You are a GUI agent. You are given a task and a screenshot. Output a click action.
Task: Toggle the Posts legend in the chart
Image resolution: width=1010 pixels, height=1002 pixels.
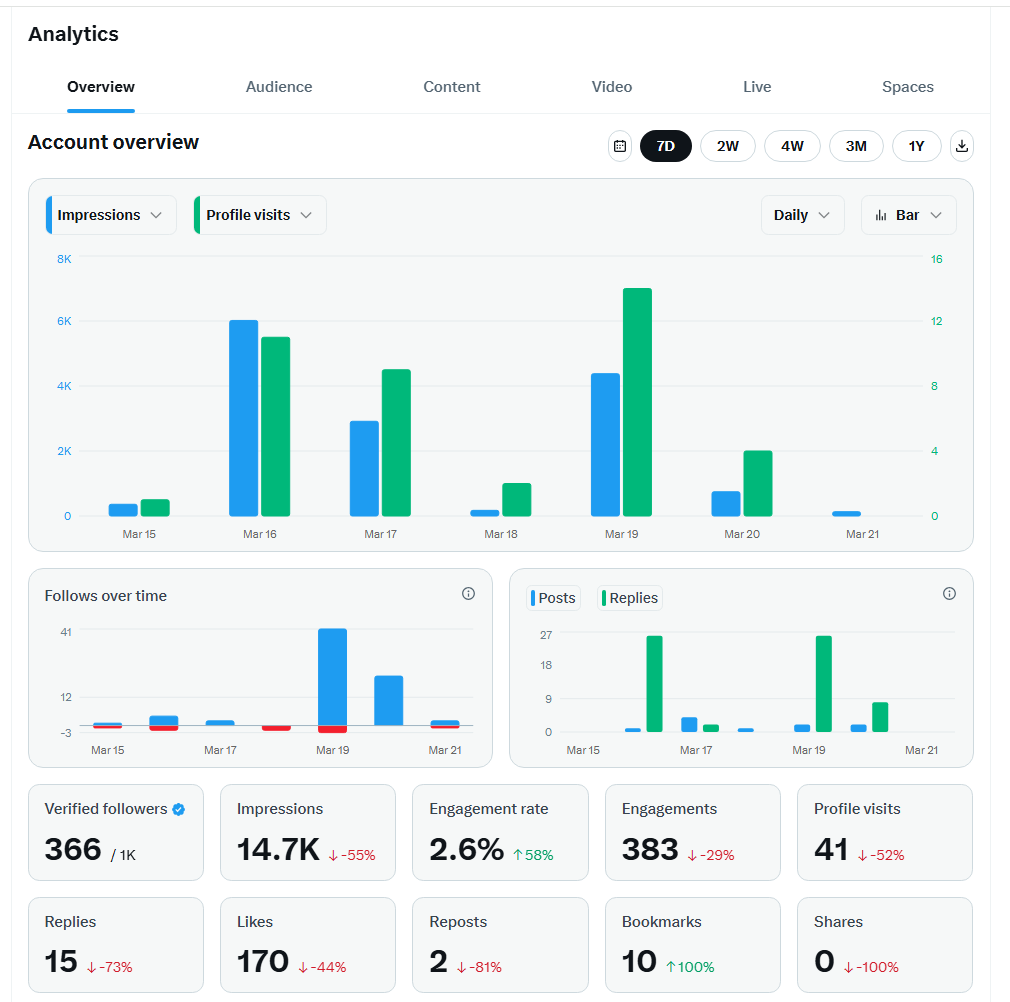553,597
